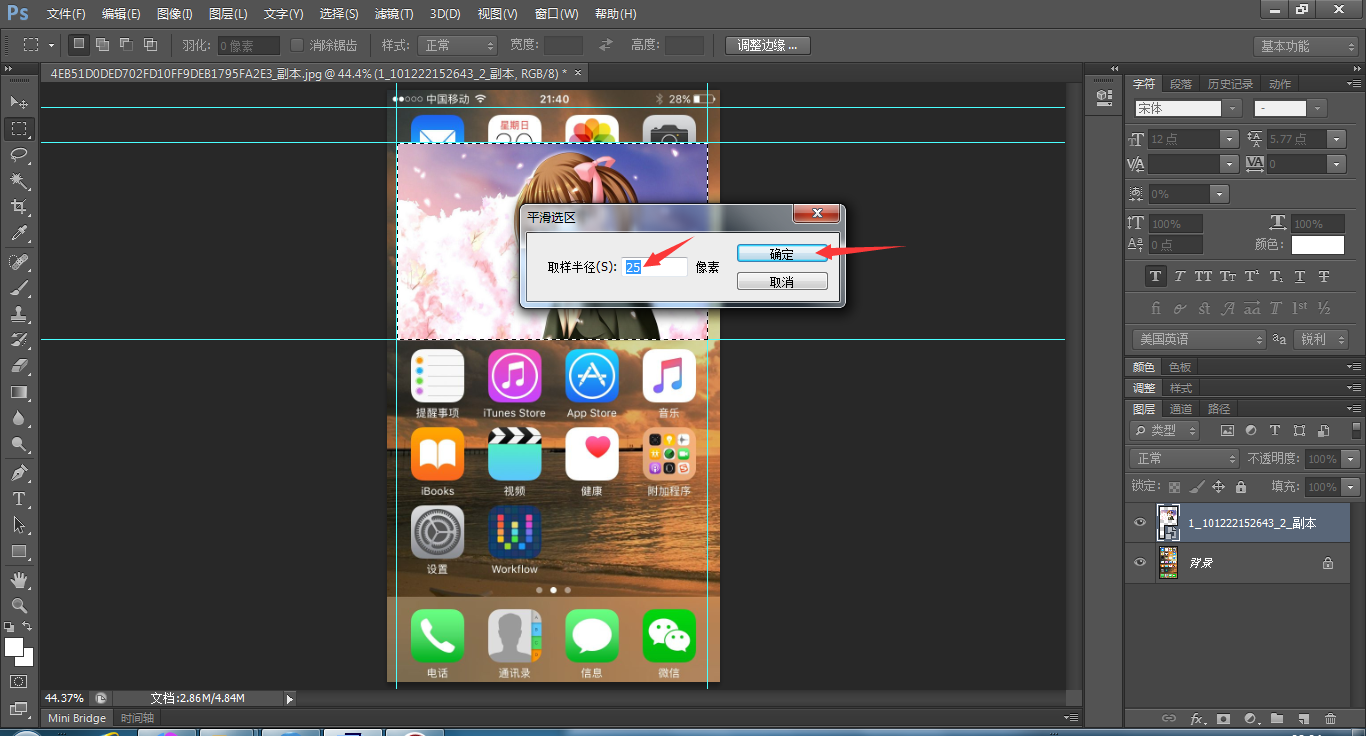Image resolution: width=1366 pixels, height=736 pixels.
Task: Select the Gradient tool
Action: click(18, 392)
